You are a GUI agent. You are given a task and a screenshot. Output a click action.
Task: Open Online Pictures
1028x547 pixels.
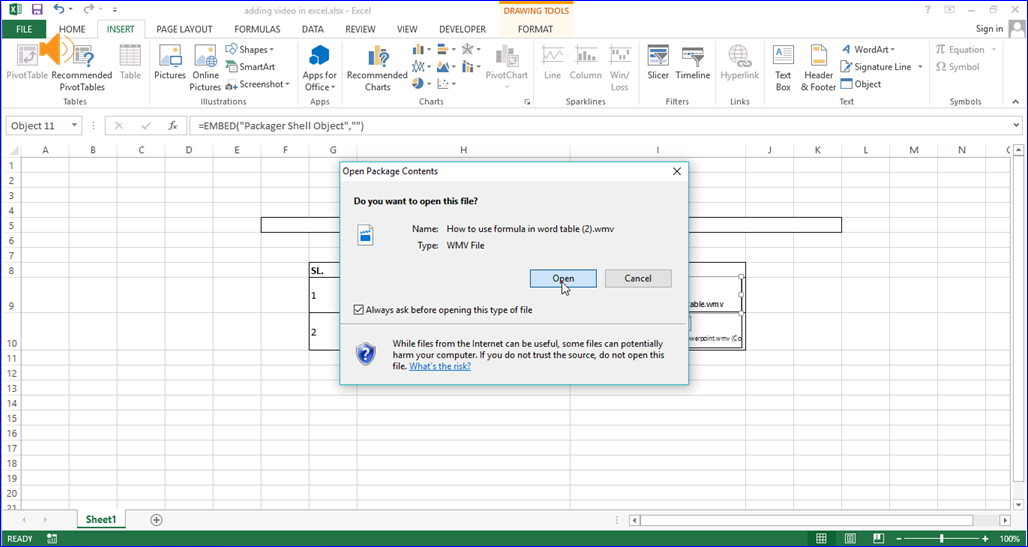coord(205,68)
